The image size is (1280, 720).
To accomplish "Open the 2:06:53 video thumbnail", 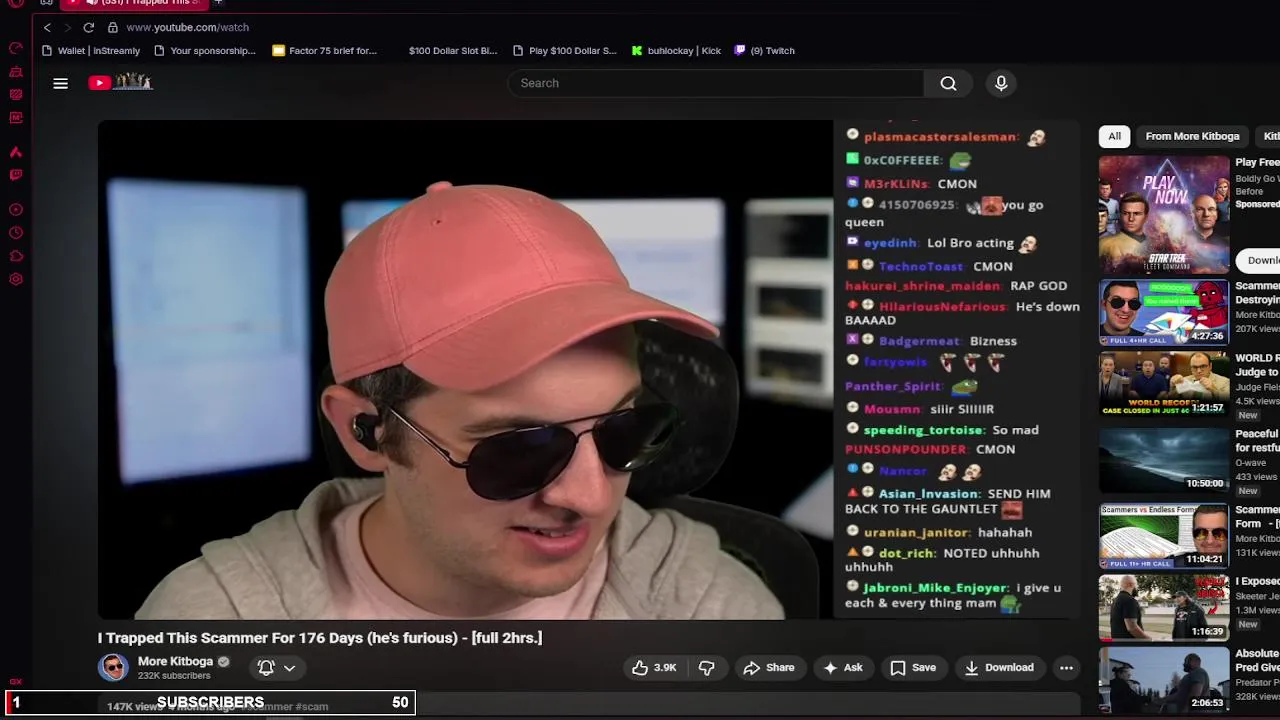I will pyautogui.click(x=1164, y=680).
